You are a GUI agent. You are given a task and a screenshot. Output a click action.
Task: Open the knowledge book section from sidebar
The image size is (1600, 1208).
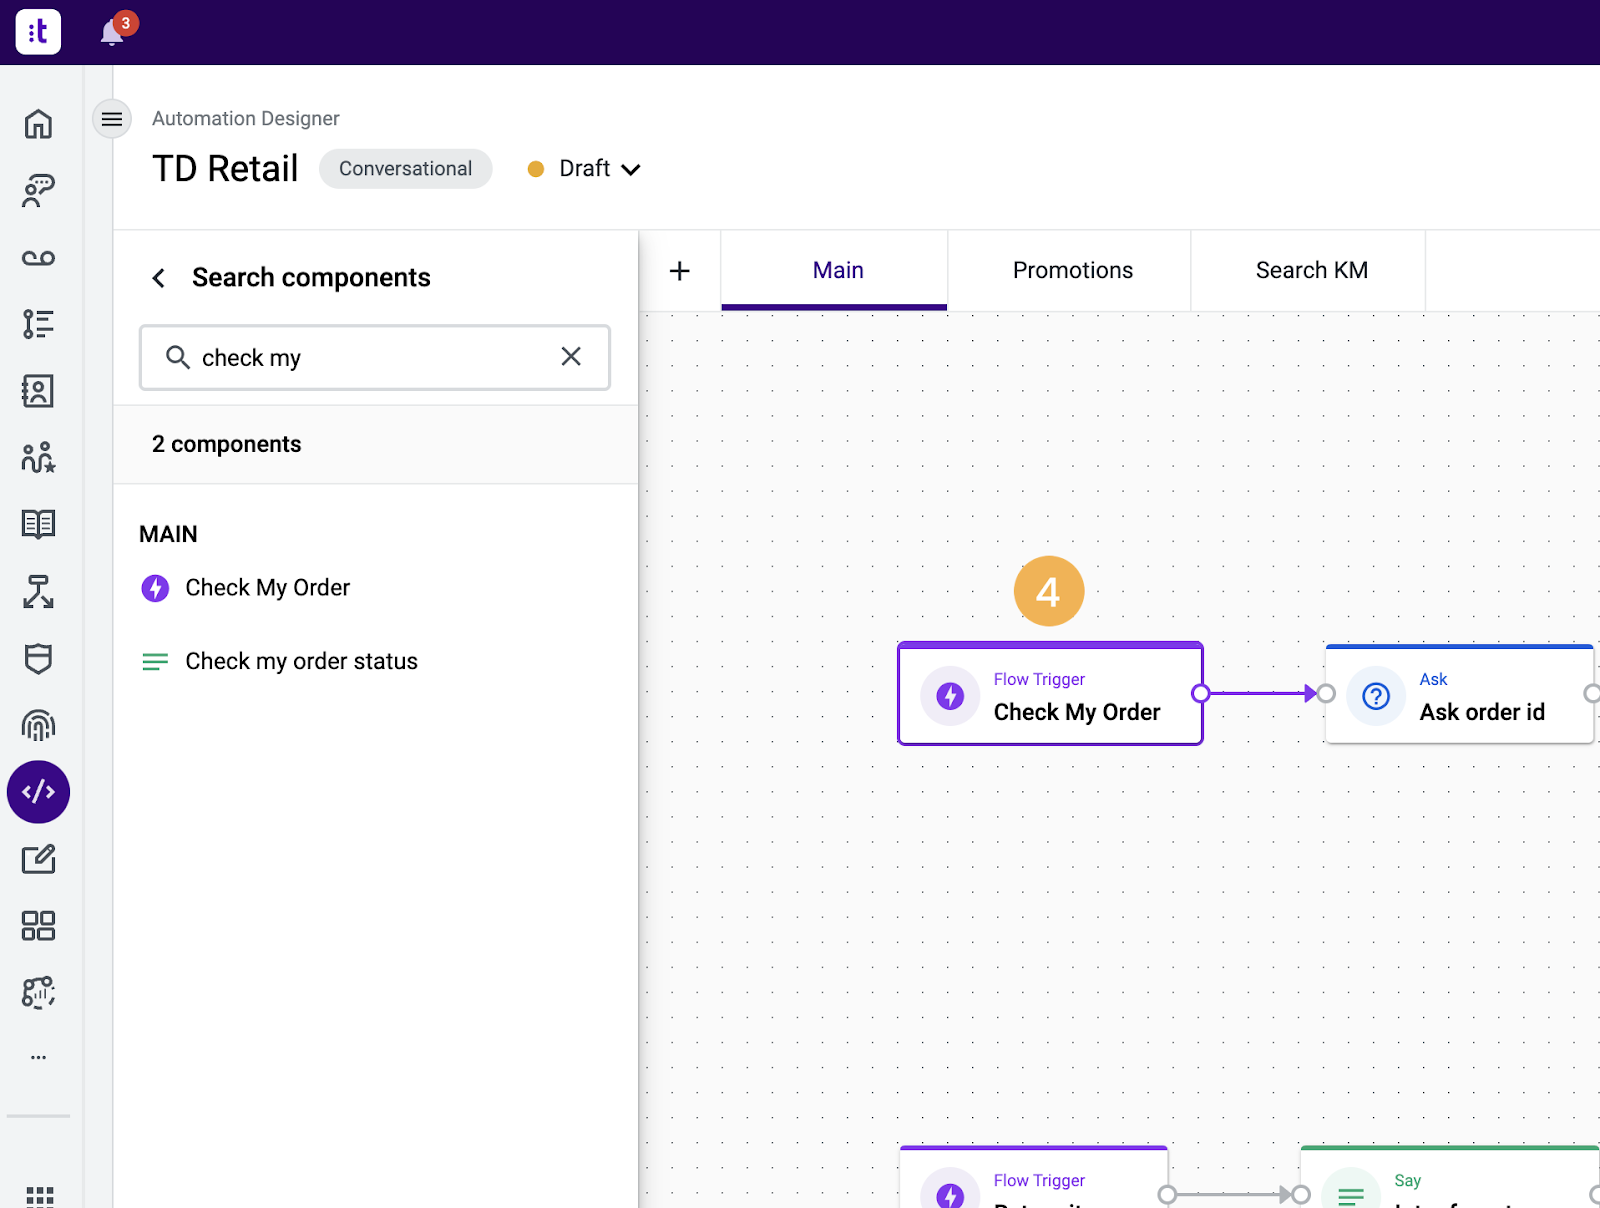coord(38,524)
